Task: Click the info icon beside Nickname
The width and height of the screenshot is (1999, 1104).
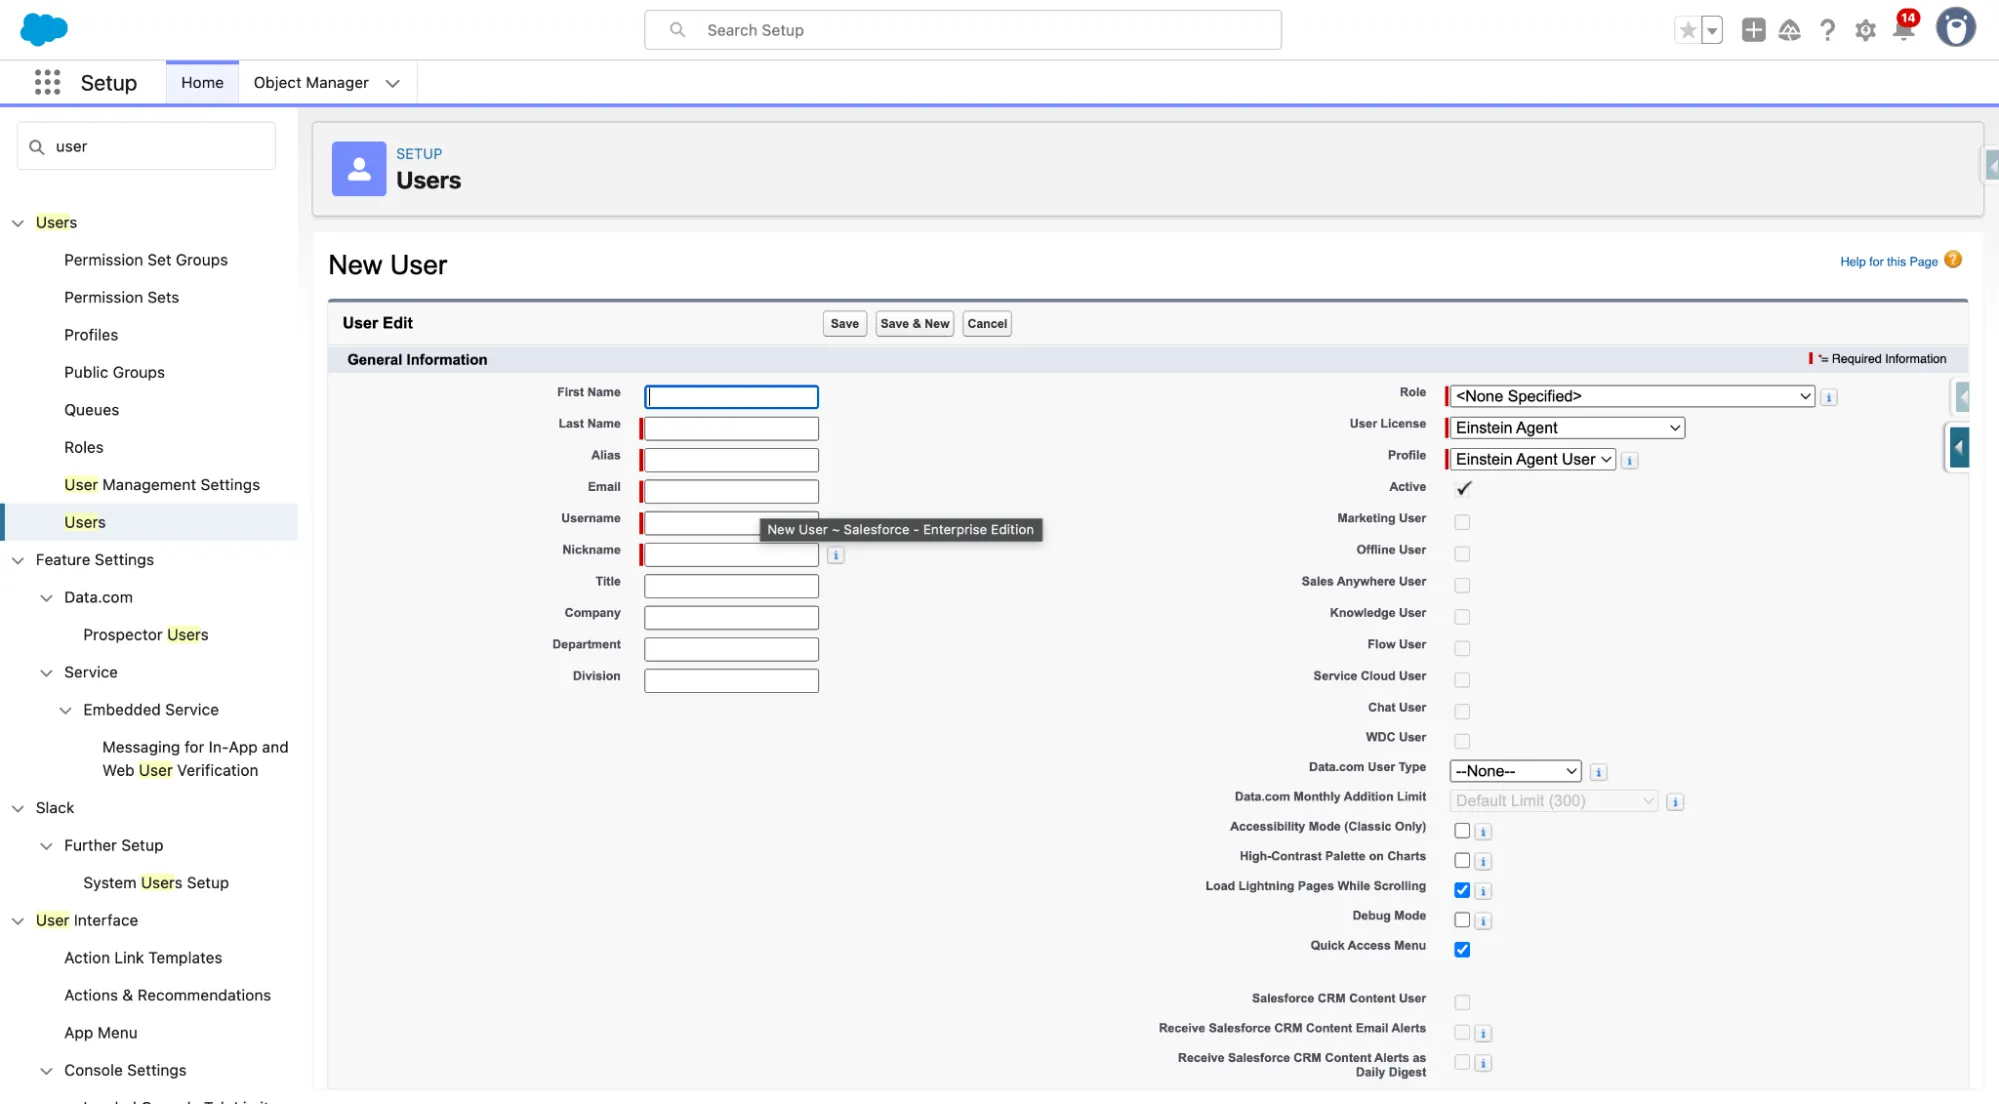Action: point(835,555)
